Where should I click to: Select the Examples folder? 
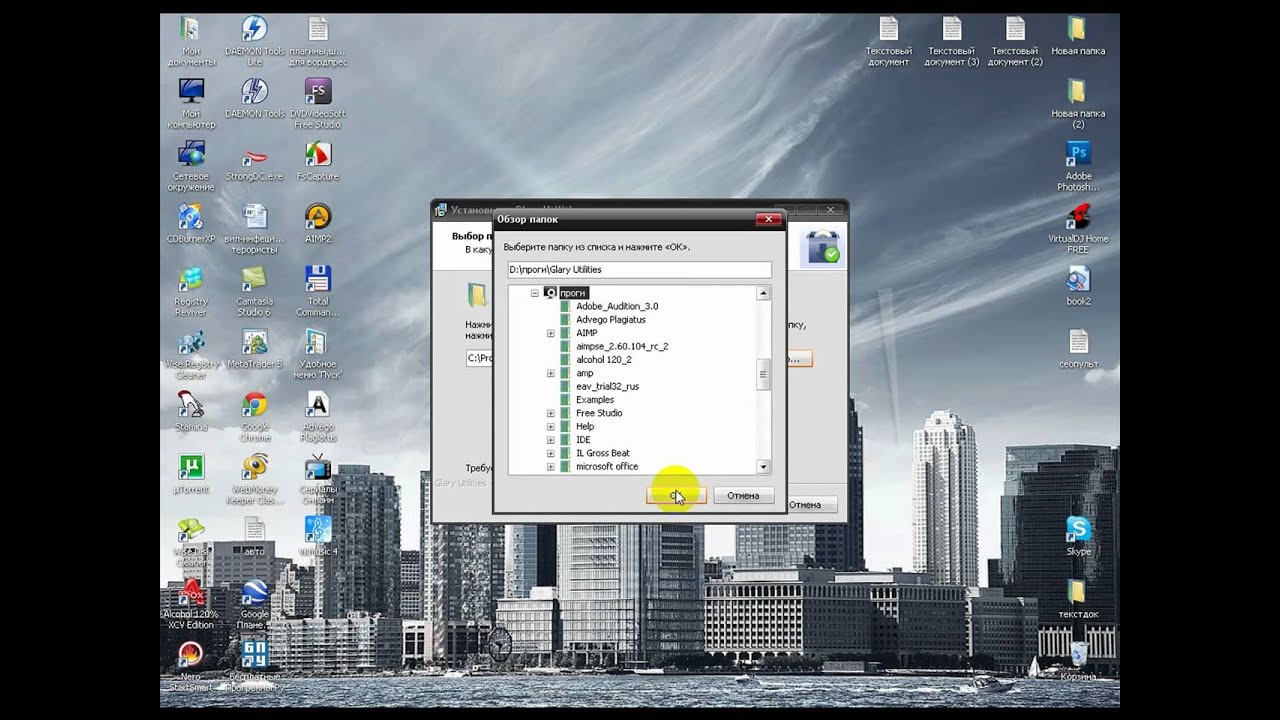tap(595, 400)
